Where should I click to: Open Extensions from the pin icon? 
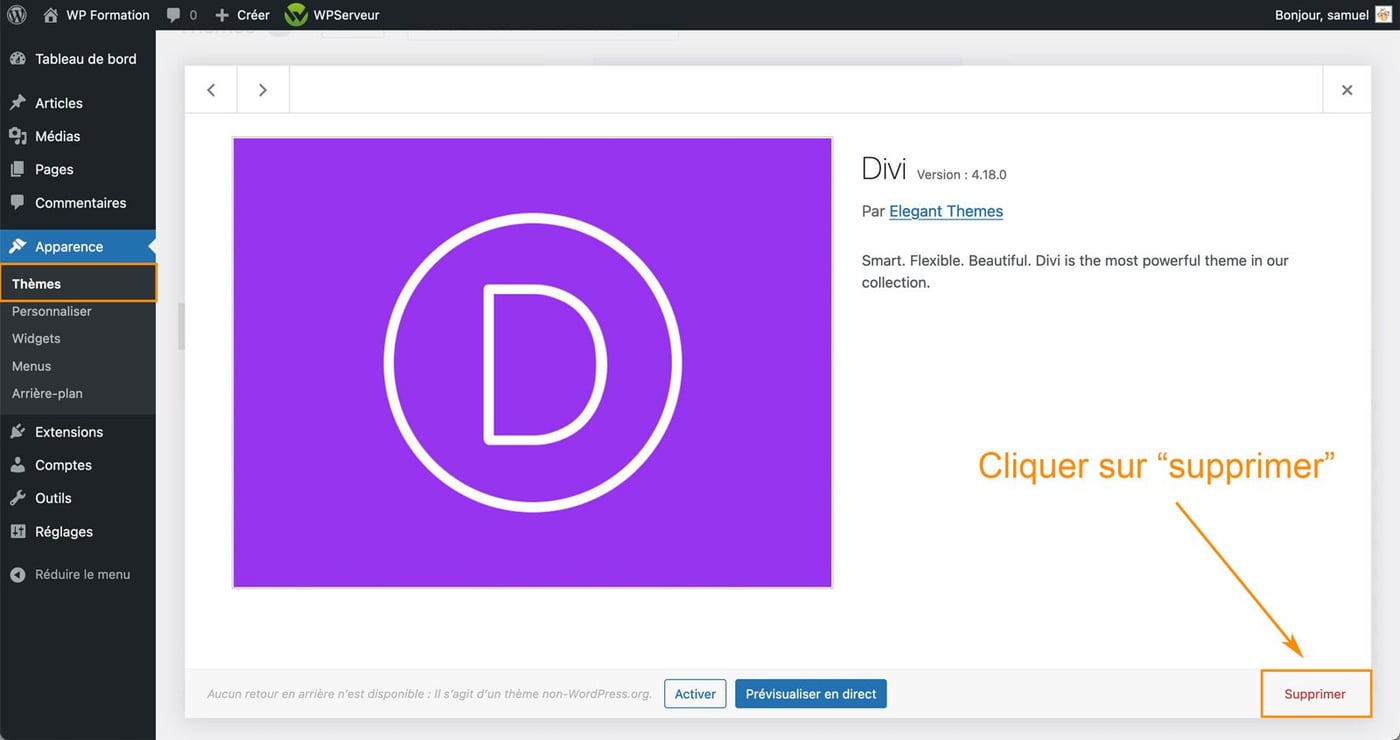(18, 431)
